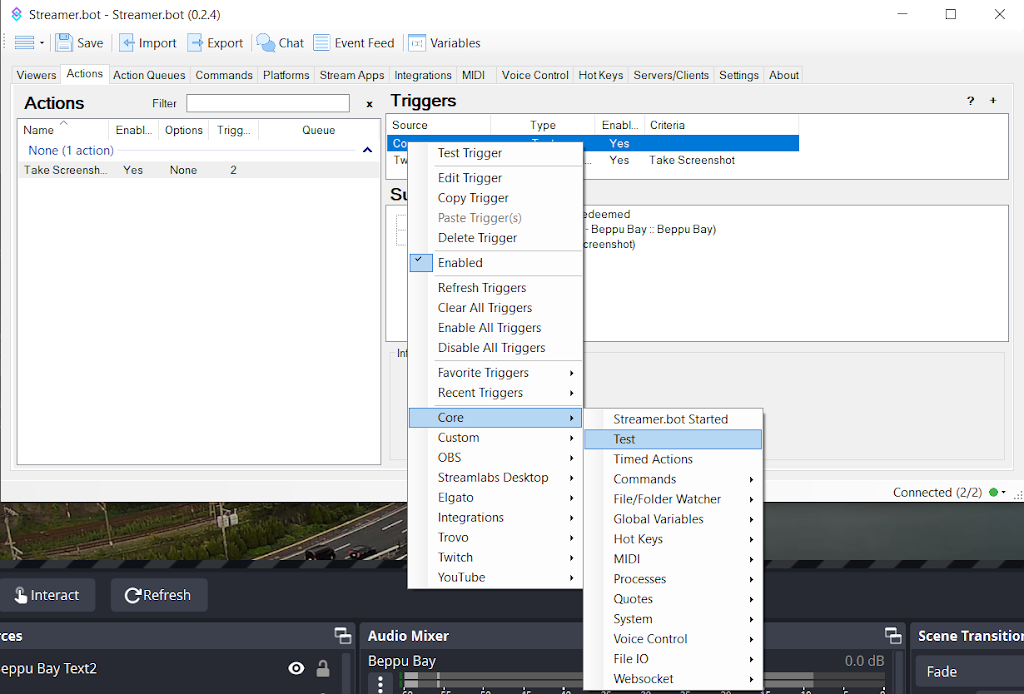The width and height of the screenshot is (1024, 694).
Task: Open Event Feed from toolbar
Action: [354, 43]
